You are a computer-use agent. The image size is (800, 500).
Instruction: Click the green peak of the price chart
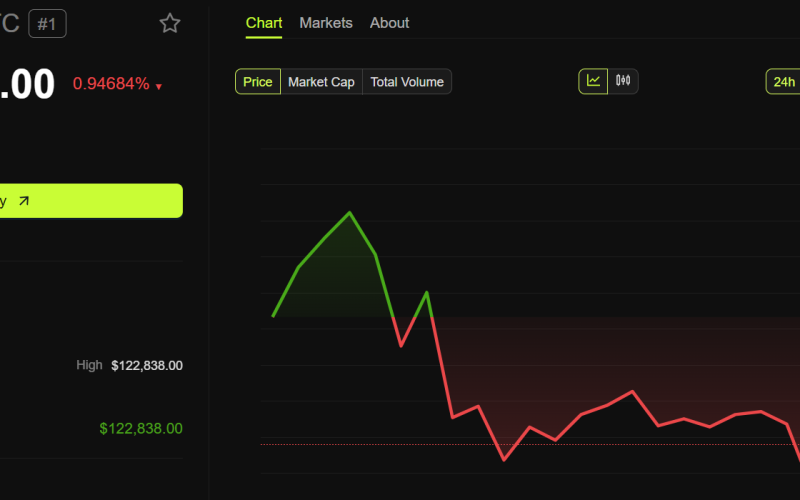(x=349, y=213)
